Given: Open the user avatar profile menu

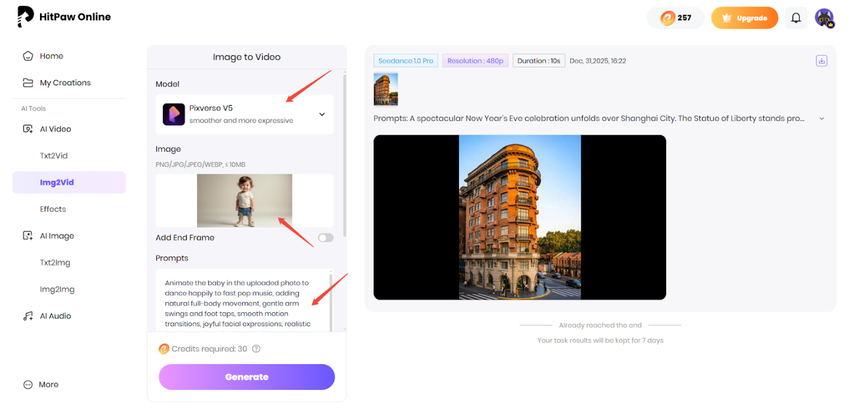Looking at the screenshot, I should pos(825,18).
